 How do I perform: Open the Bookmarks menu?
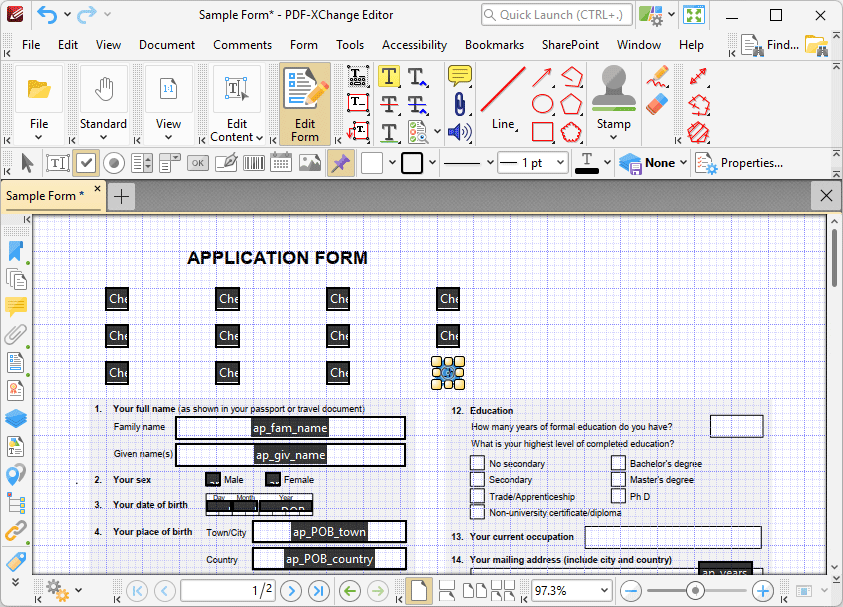tap(494, 45)
